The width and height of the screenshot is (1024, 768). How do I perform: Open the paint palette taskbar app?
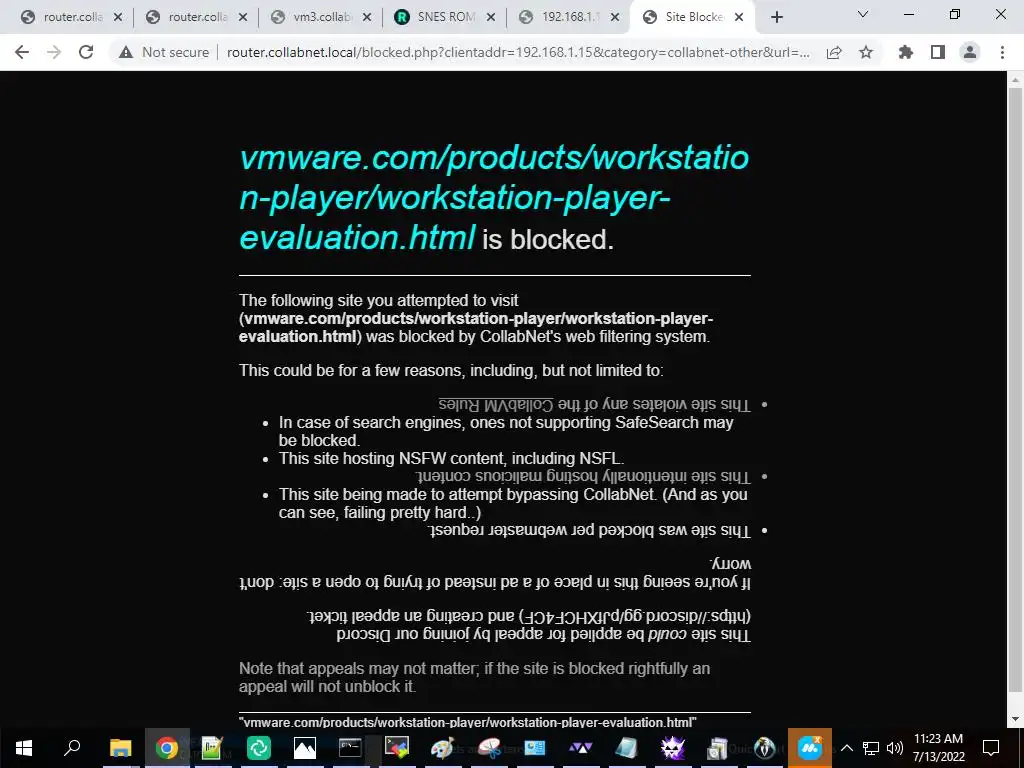point(442,748)
